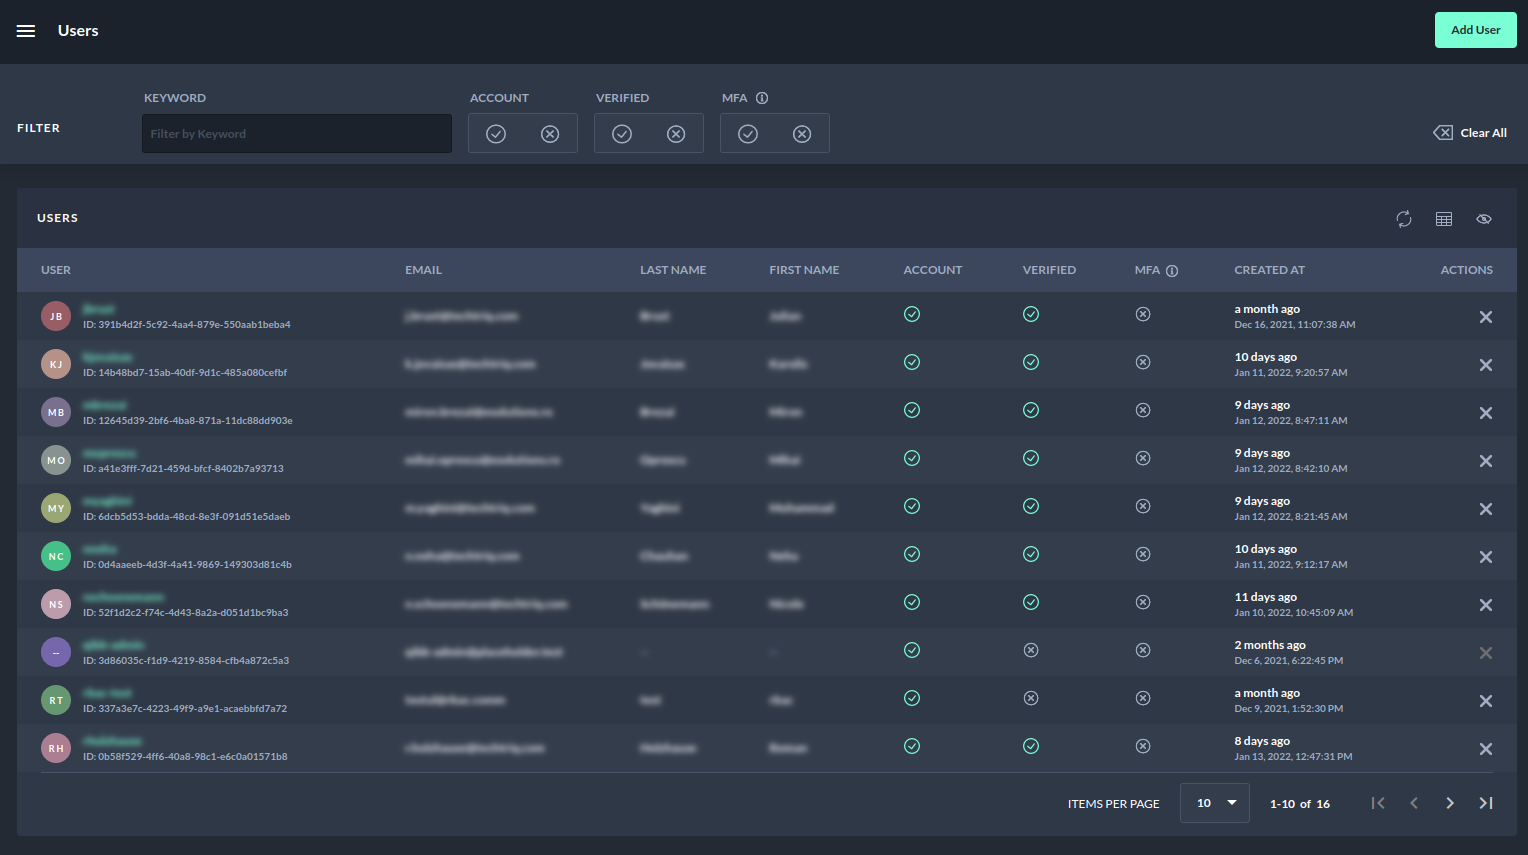Image resolution: width=1528 pixels, height=855 pixels.
Task: Remove the user created 8 days ago
Action: [1486, 749]
